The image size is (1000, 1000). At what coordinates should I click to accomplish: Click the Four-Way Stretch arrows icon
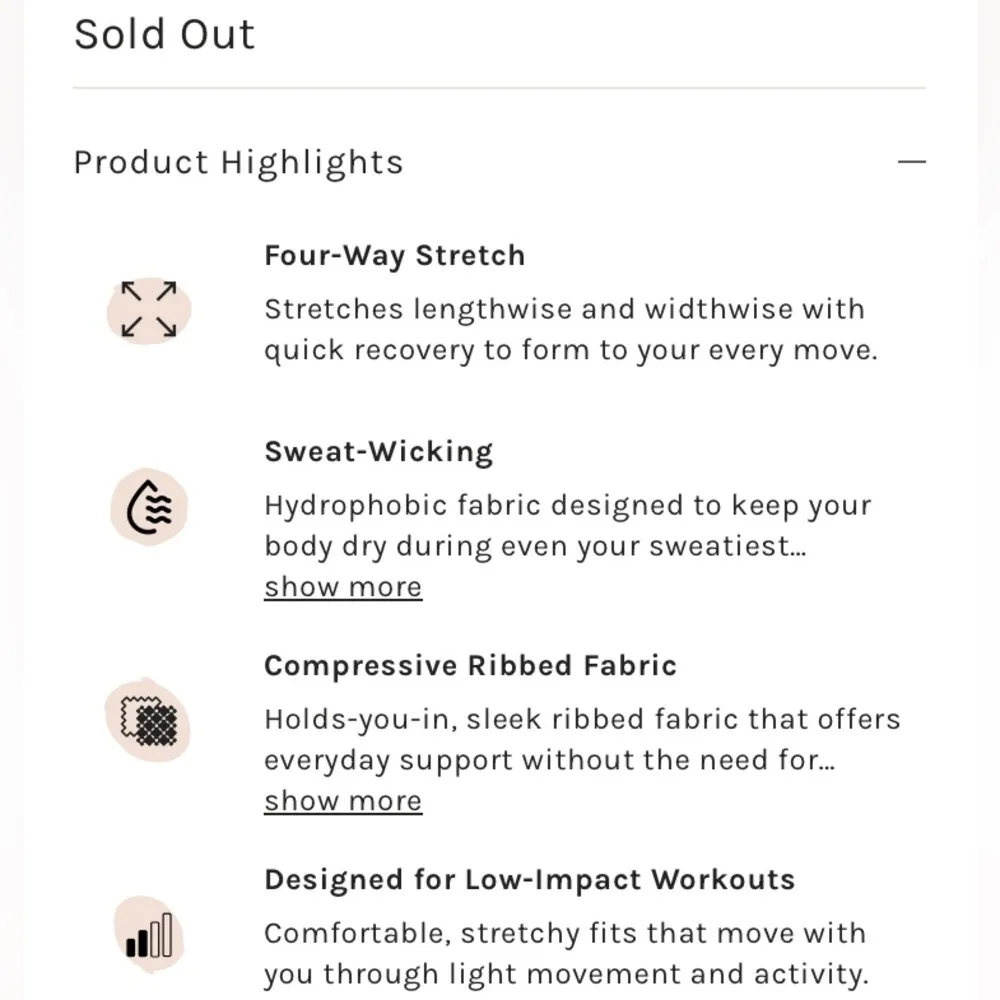point(149,309)
